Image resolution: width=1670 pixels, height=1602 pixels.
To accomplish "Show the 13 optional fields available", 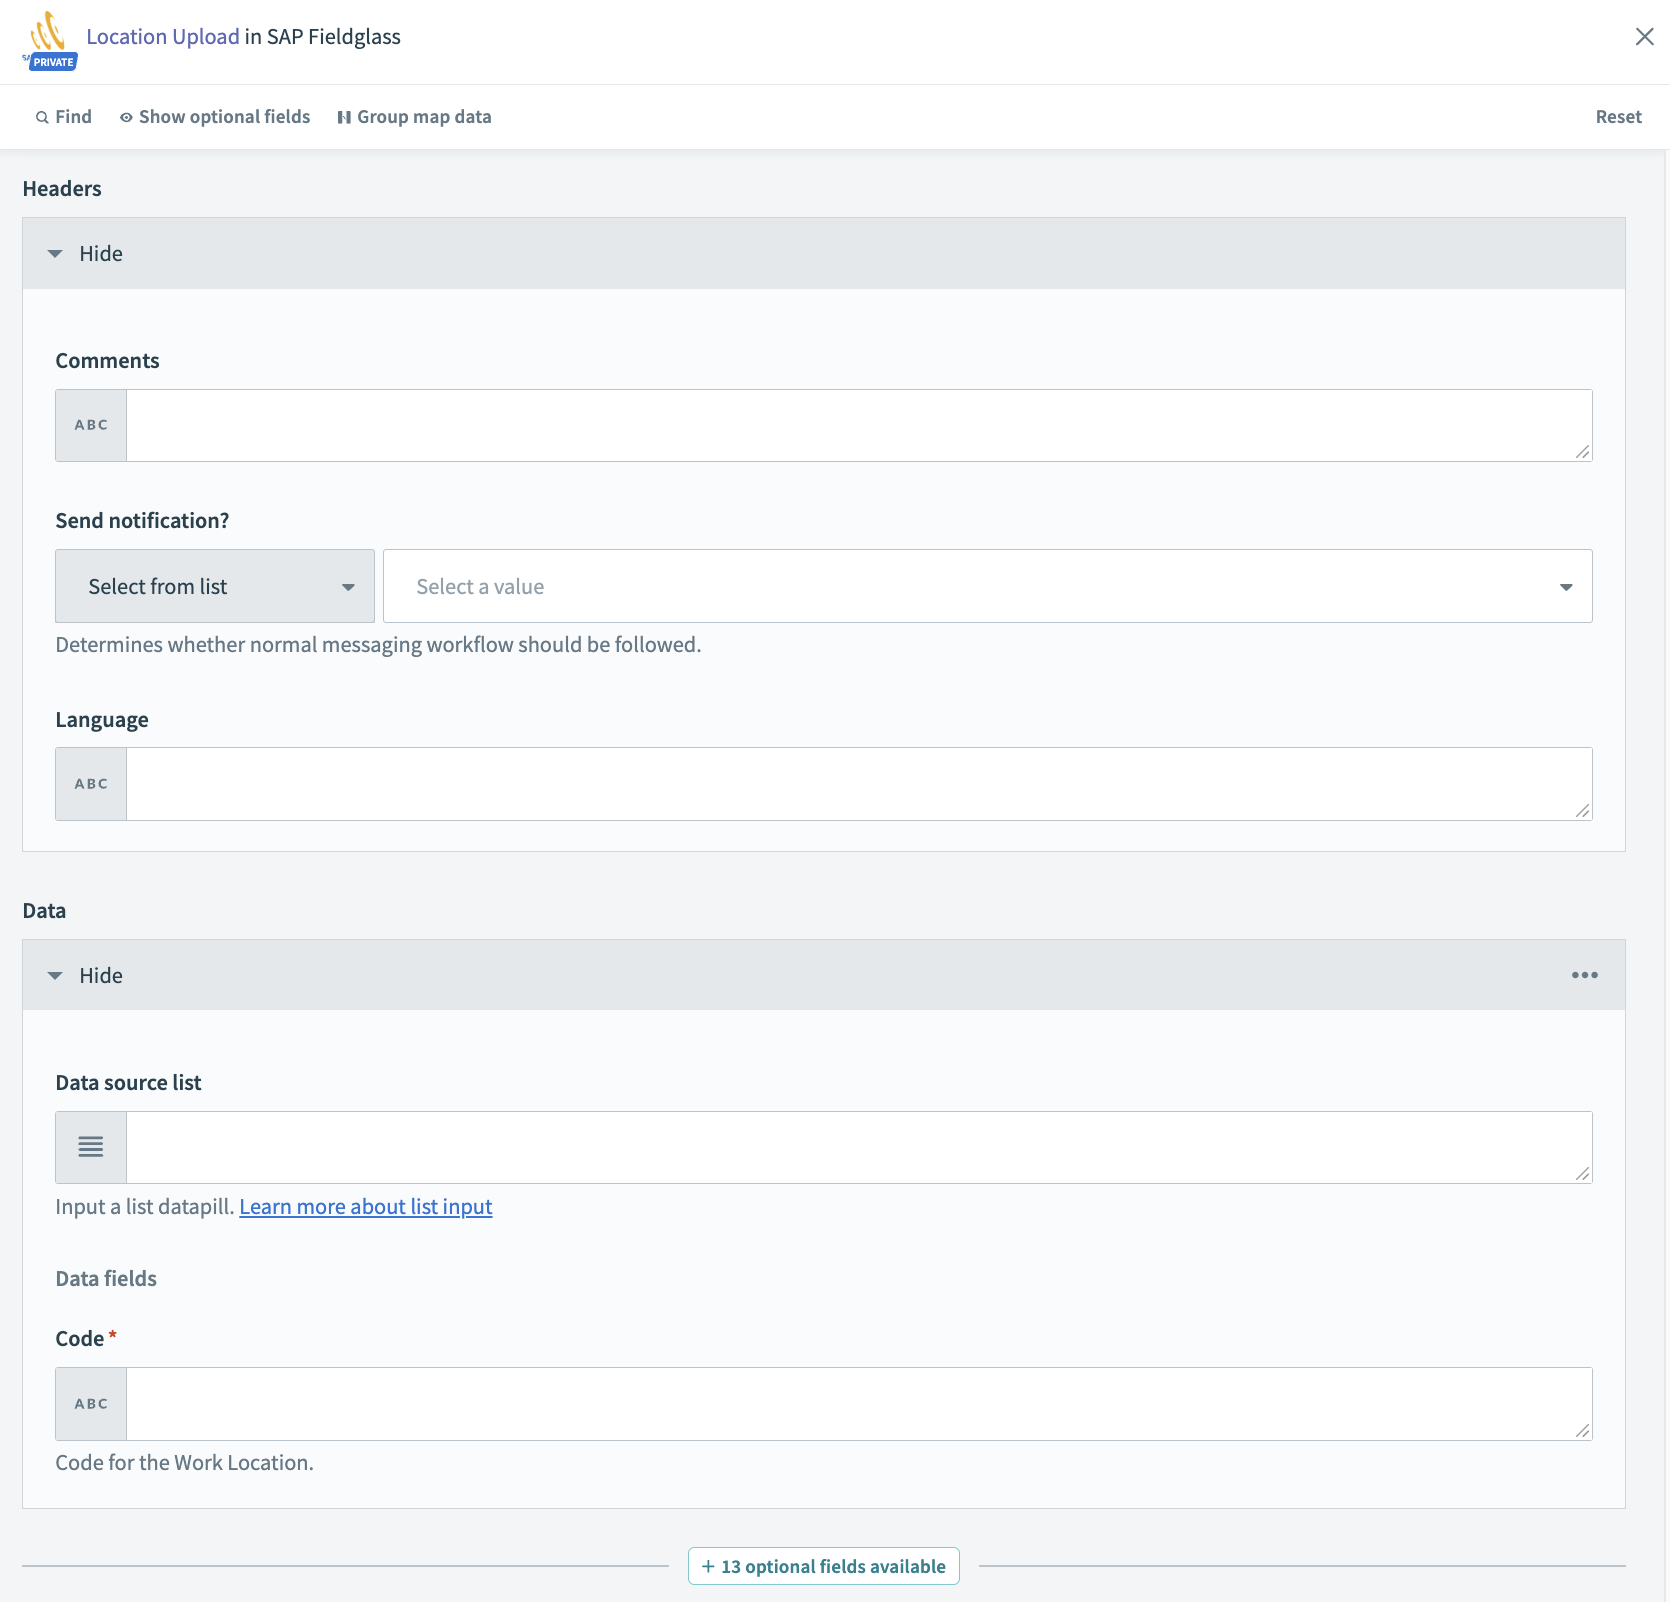I will (x=822, y=1566).
